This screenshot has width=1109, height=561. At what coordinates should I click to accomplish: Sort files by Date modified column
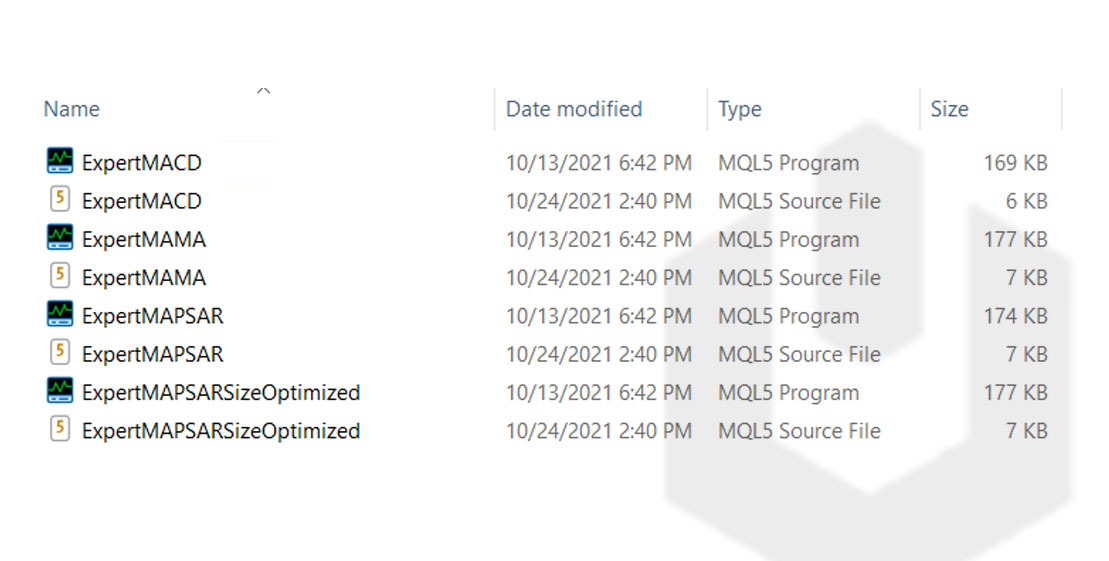pos(574,109)
